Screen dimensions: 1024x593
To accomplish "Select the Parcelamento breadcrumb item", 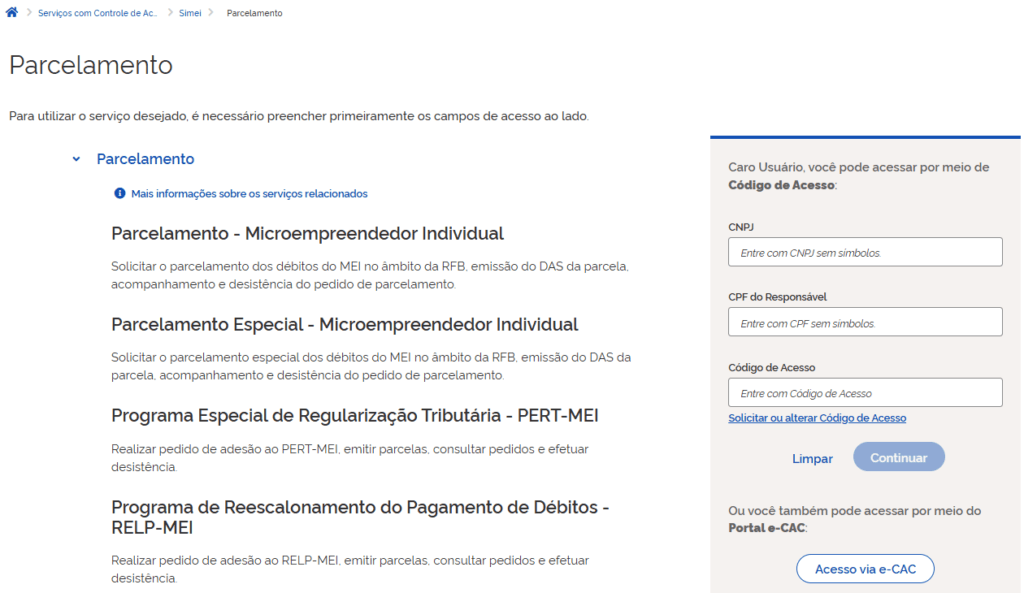I will click(x=254, y=13).
